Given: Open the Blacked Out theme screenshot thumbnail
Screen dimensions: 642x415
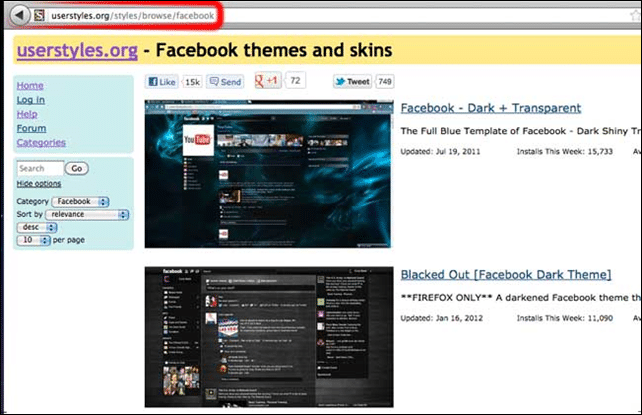Looking at the screenshot, I should coord(269,337).
